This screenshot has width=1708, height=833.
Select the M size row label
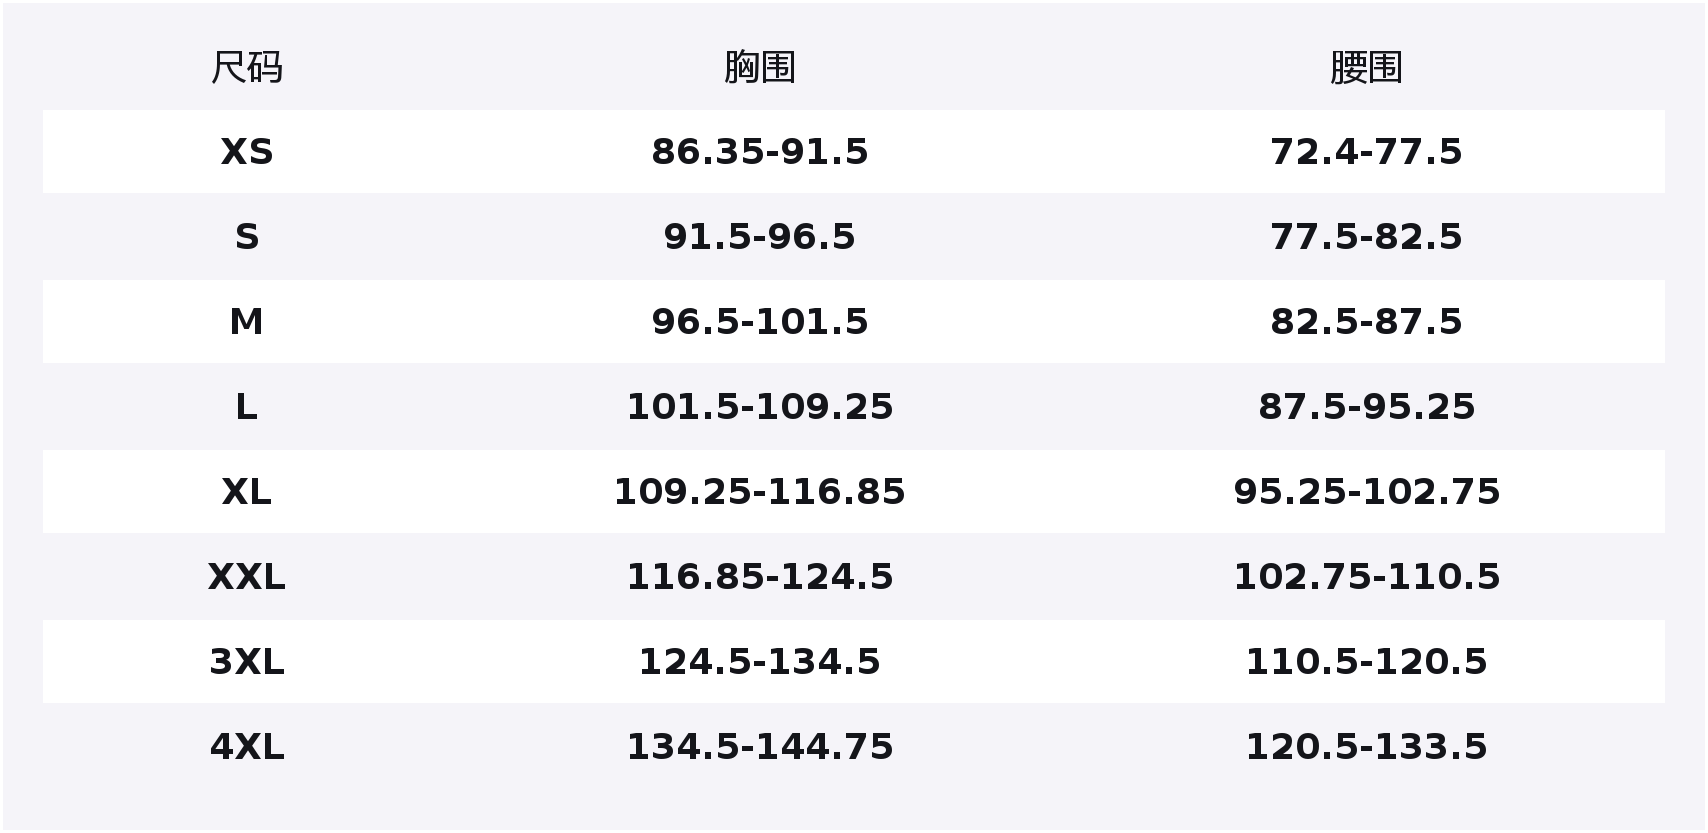pos(246,322)
